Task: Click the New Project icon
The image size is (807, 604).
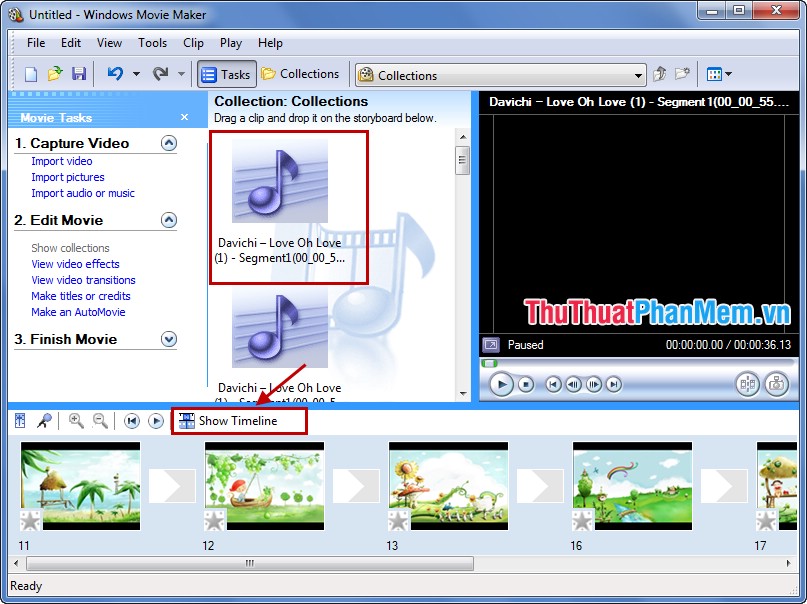Action: tap(31, 74)
